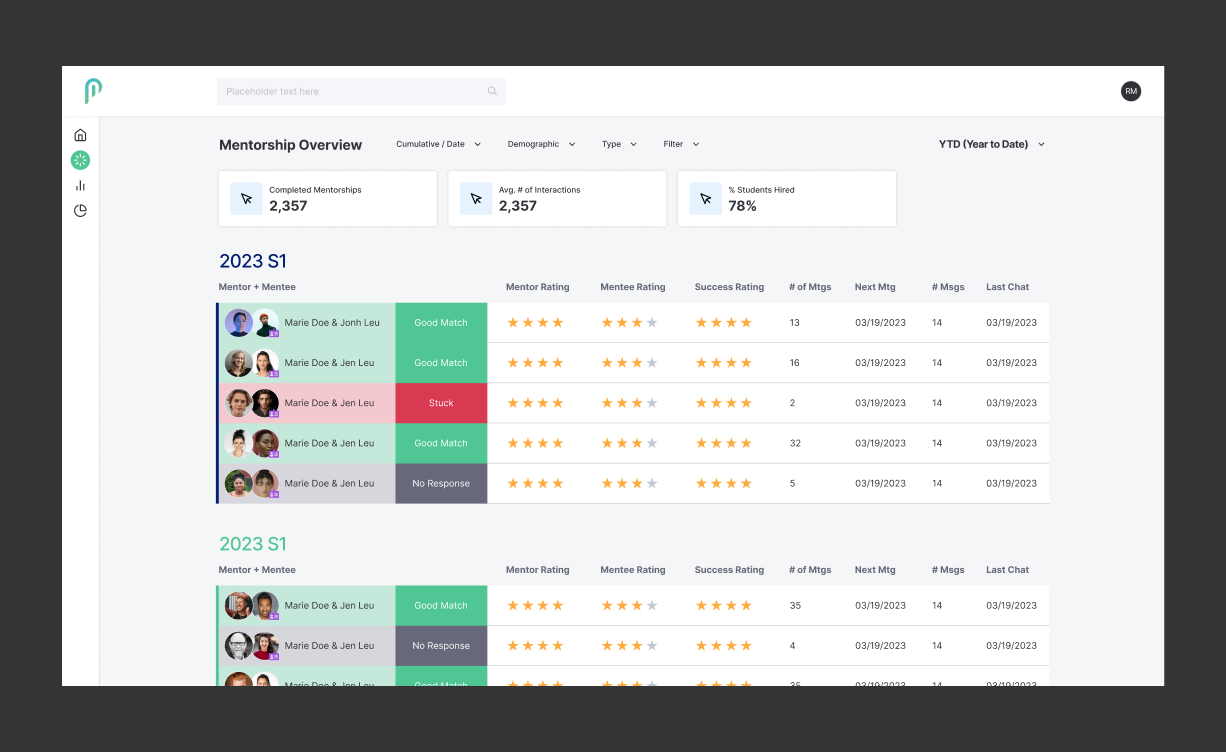Click the home icon in the sidebar
Screen dimensions: 1226x752
coord(80,135)
